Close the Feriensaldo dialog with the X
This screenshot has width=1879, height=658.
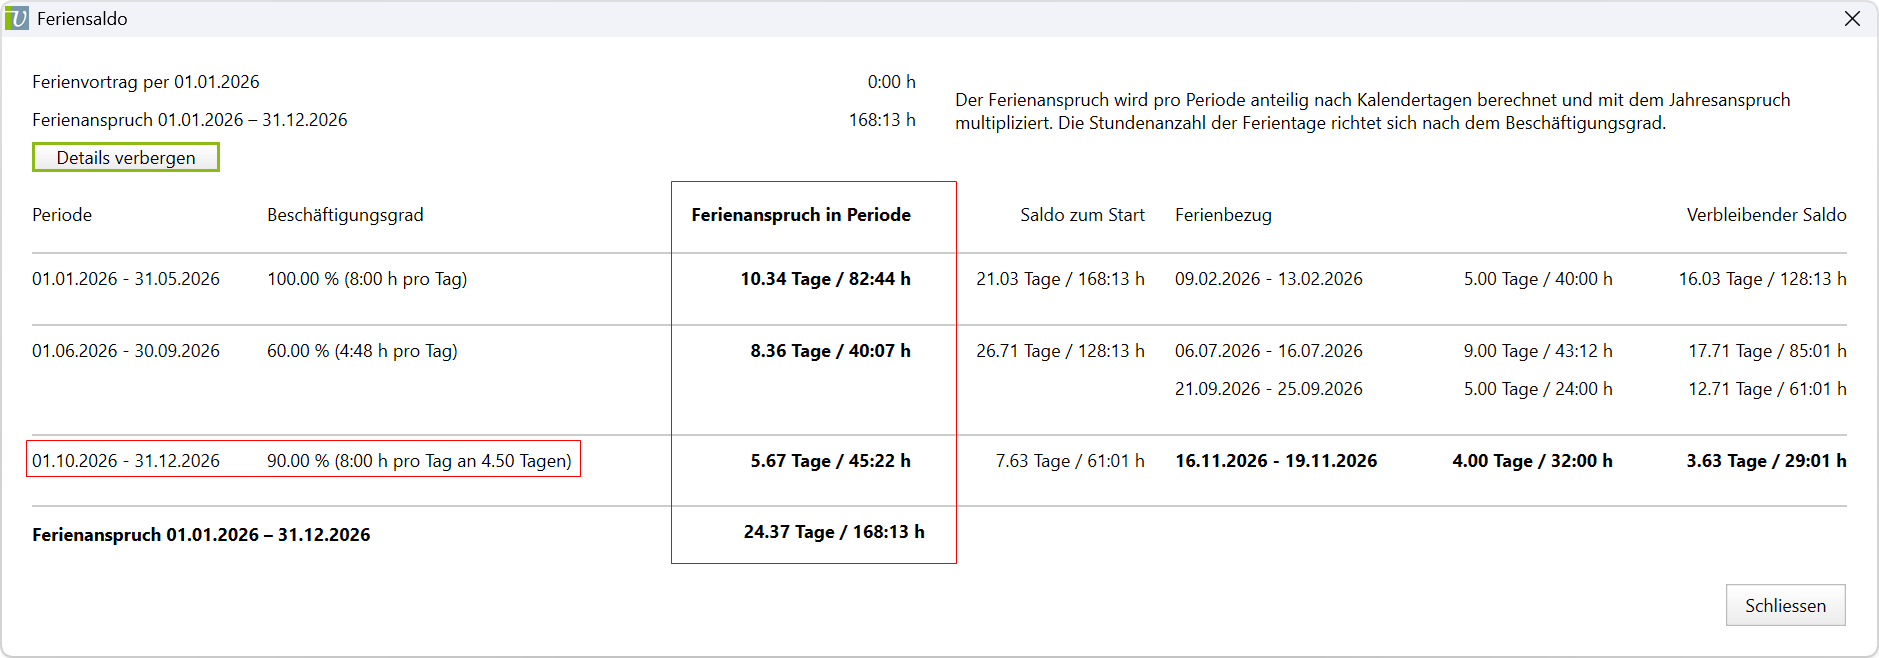[1852, 18]
